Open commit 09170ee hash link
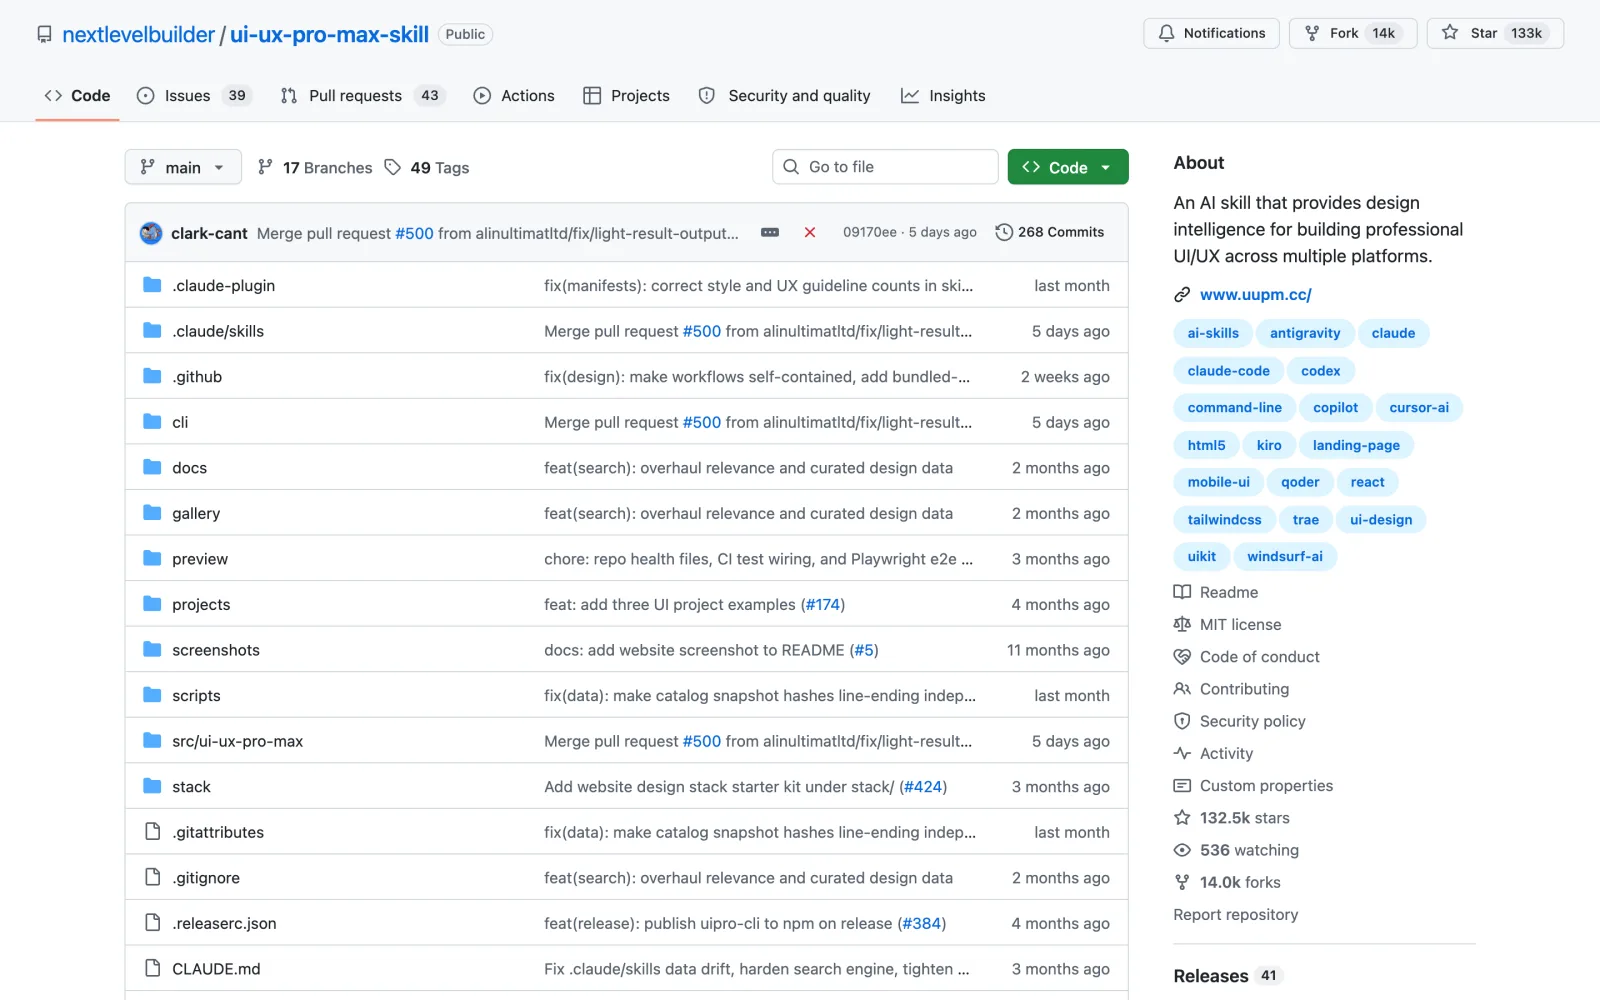 click(x=869, y=232)
